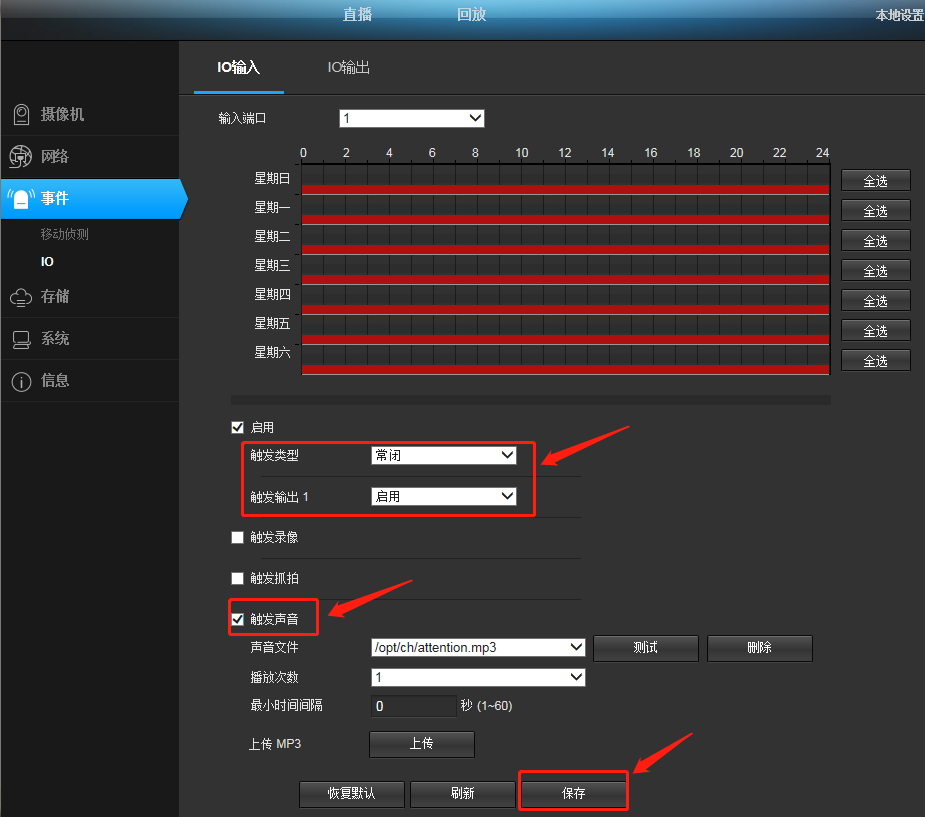Expand the 声音文件 attention.mp3 dropdown
The image size is (925, 817).
click(x=477, y=648)
